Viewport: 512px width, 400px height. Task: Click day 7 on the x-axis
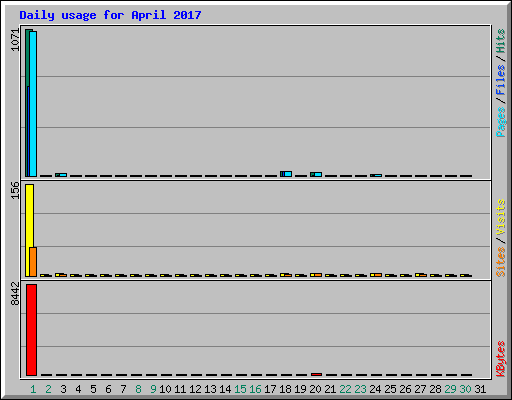(123, 389)
